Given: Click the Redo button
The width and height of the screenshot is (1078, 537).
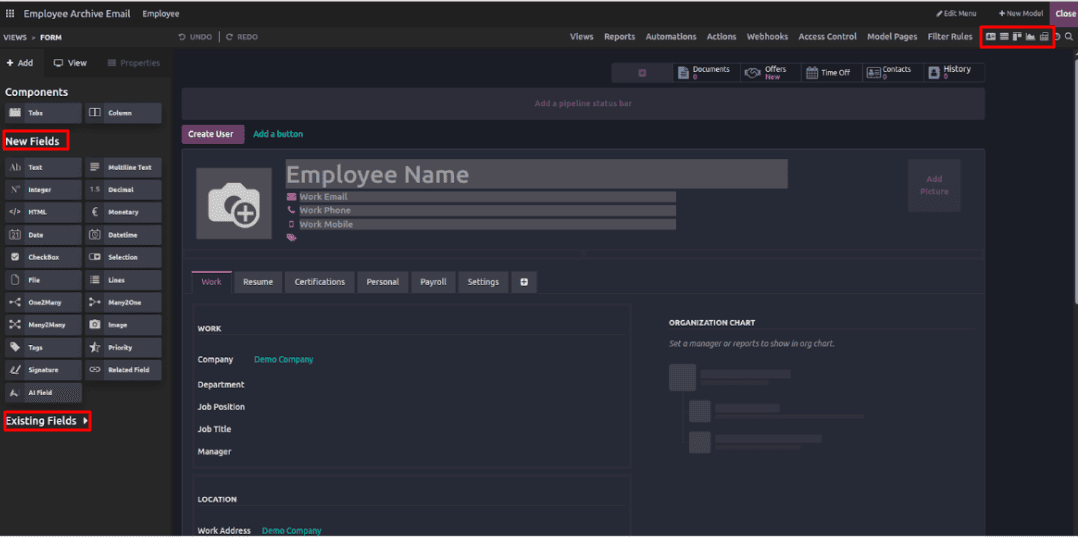Looking at the screenshot, I should coord(242,37).
